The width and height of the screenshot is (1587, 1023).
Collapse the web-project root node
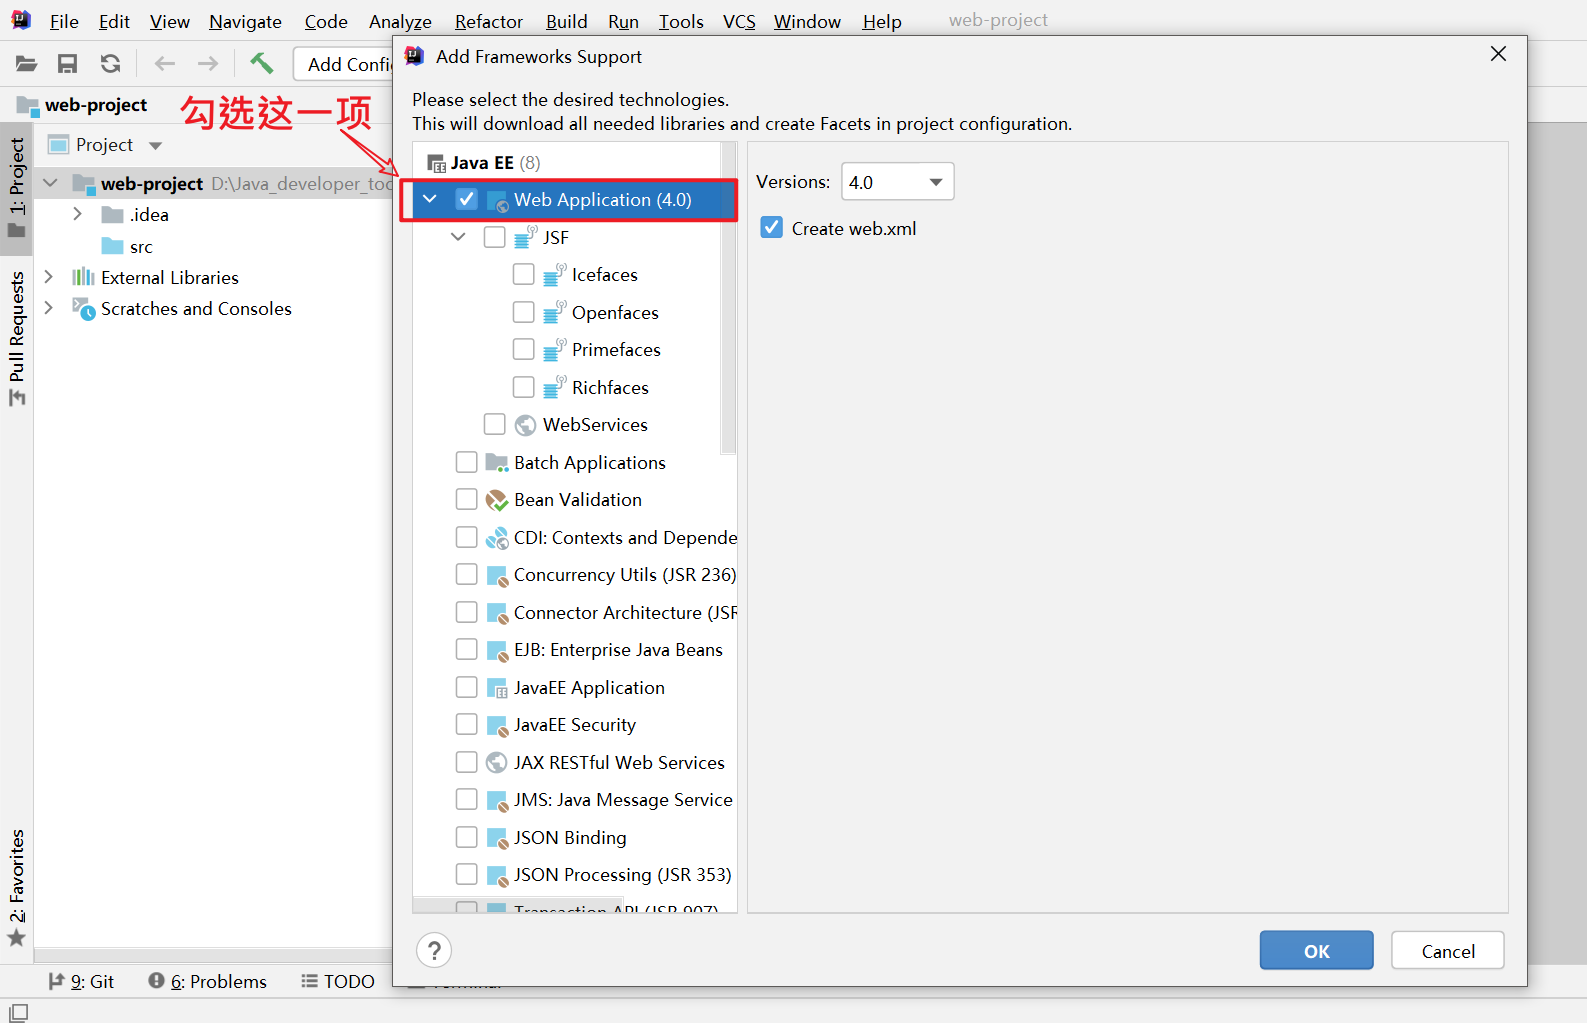[50, 183]
